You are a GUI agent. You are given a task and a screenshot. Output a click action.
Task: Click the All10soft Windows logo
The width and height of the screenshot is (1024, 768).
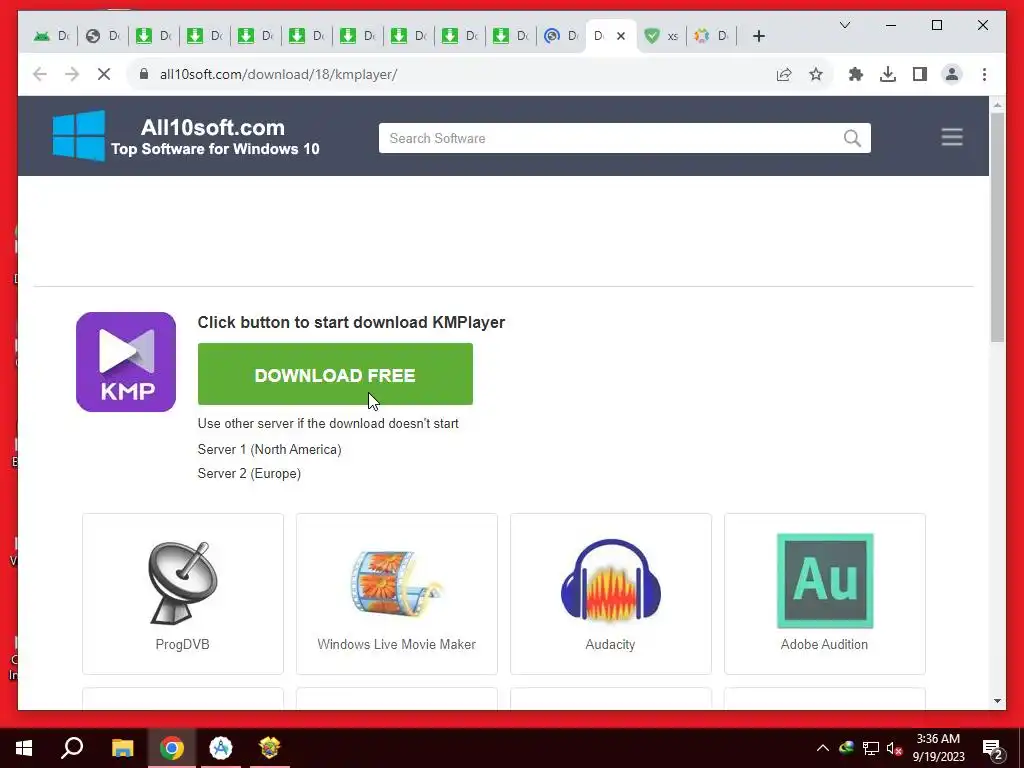[x=79, y=135]
